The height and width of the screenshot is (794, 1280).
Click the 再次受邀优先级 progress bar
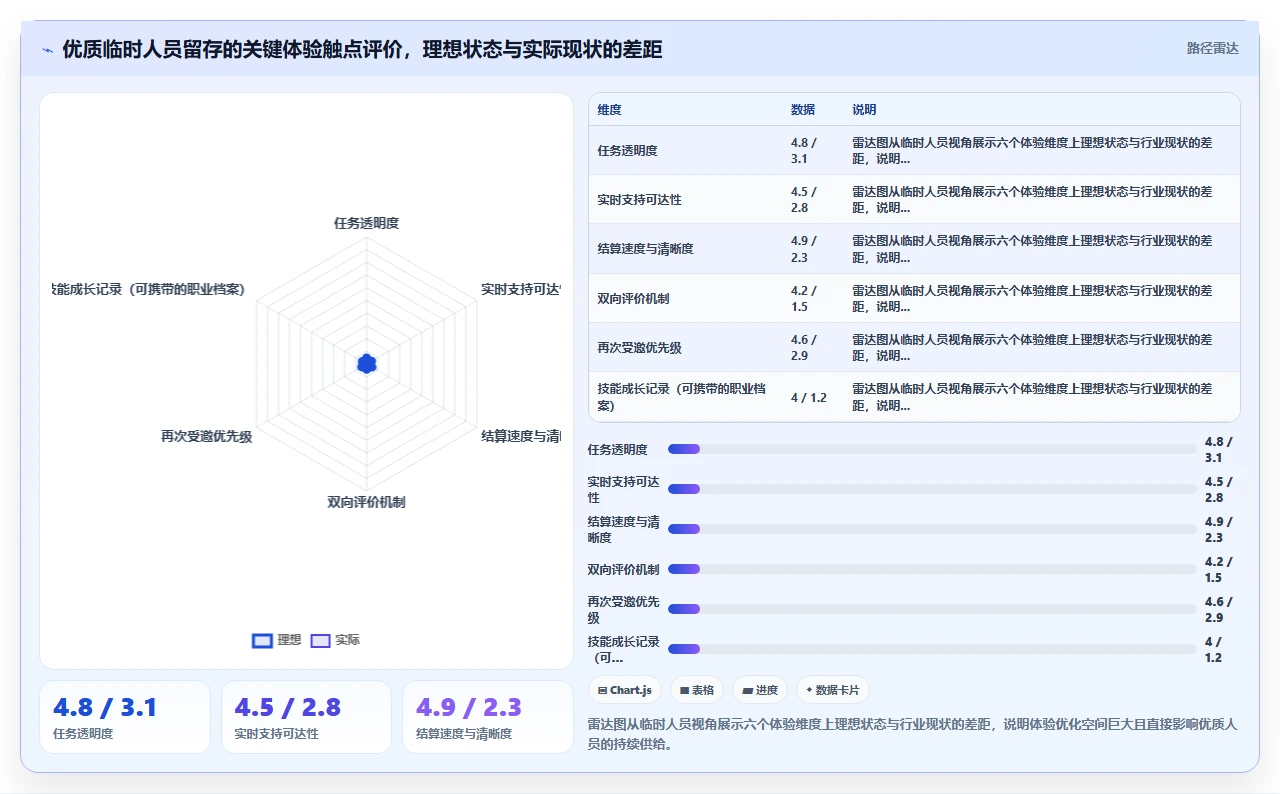tap(932, 609)
